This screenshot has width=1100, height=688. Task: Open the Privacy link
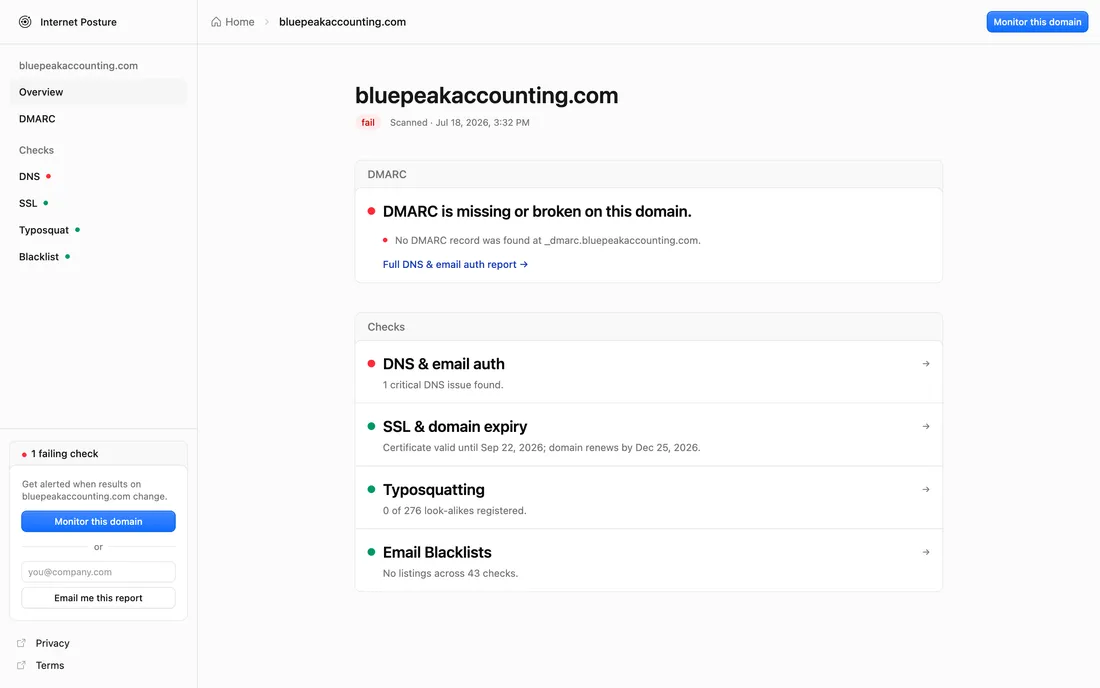click(53, 643)
